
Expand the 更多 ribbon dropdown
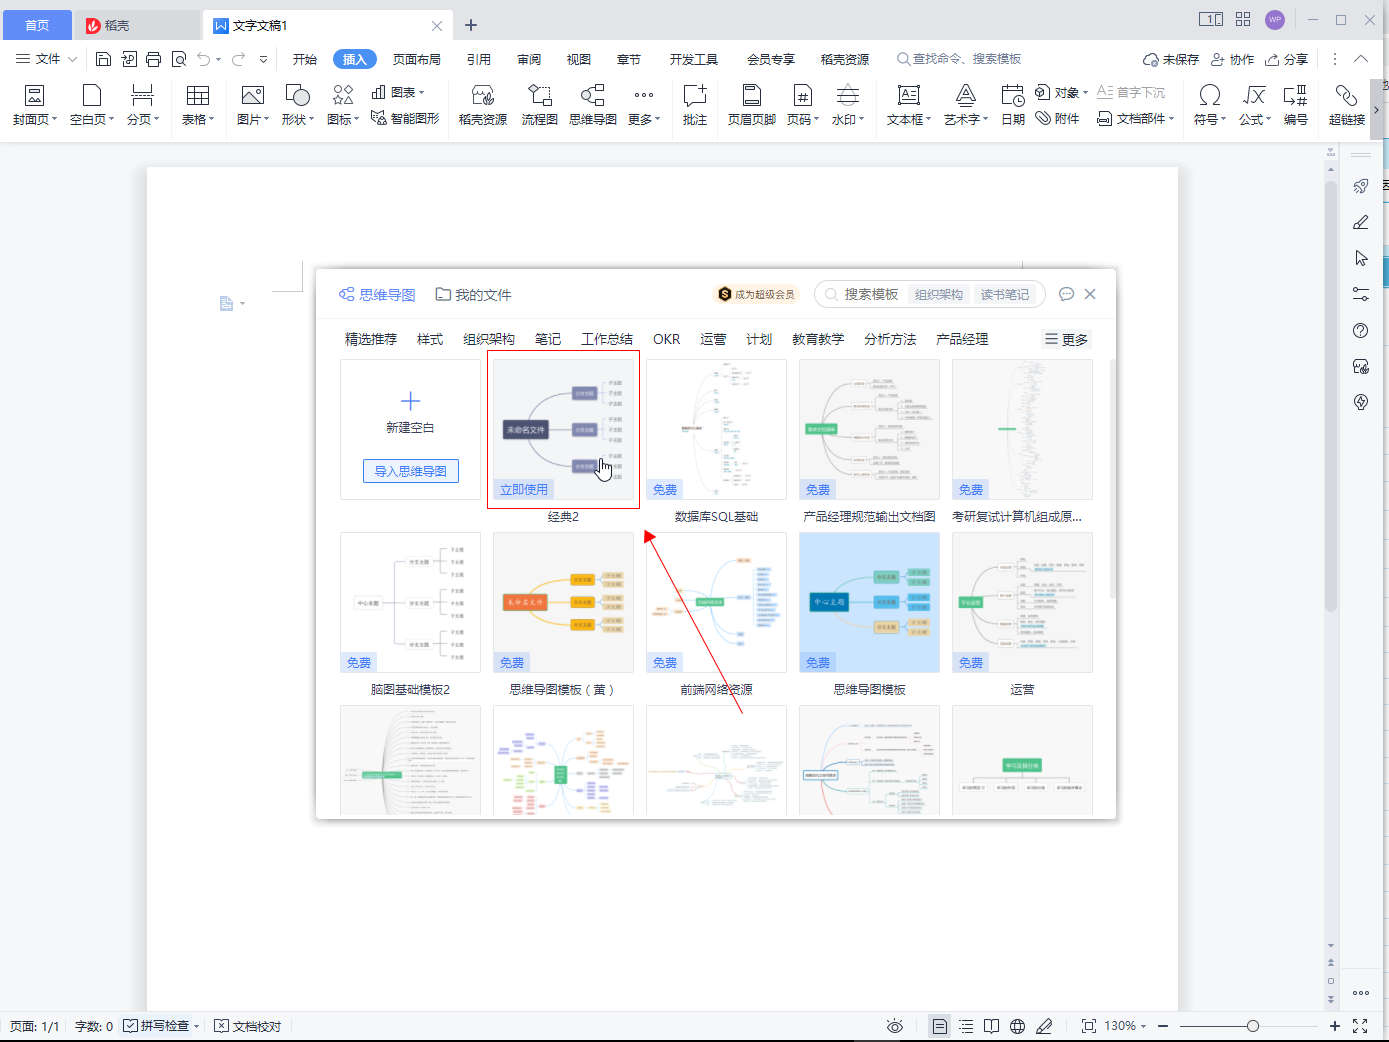643,105
